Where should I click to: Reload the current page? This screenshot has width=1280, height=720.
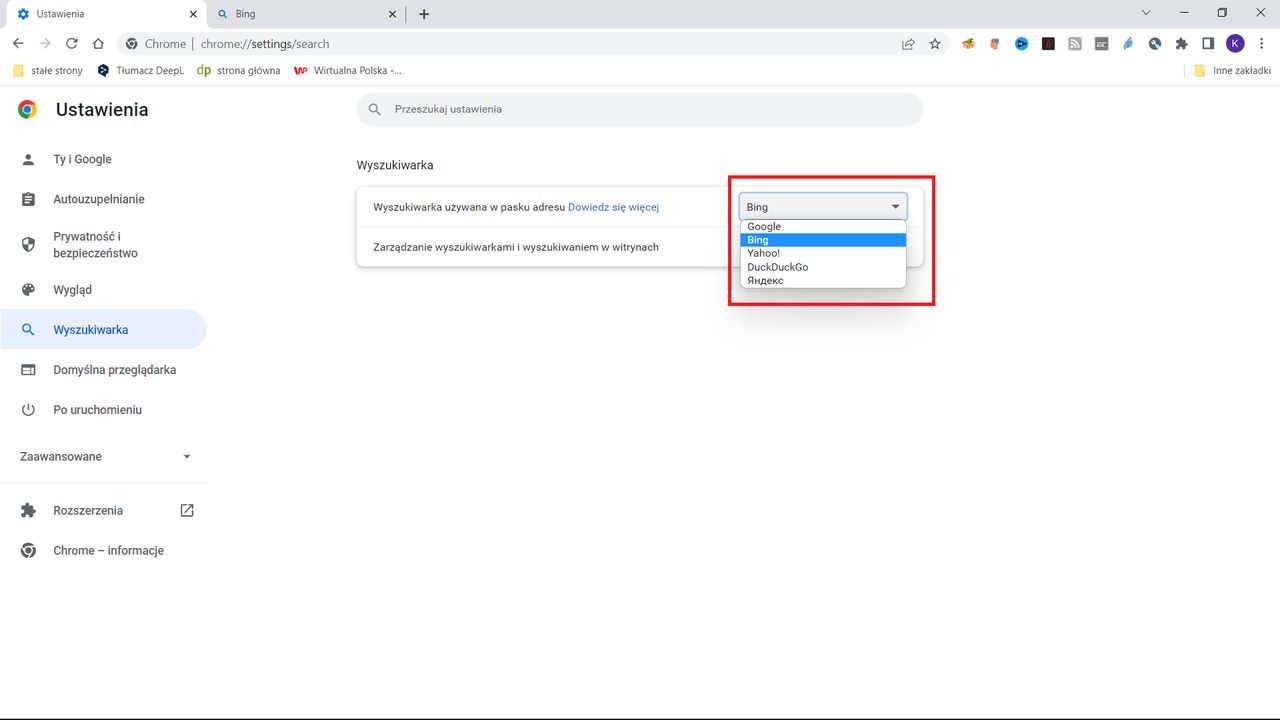[72, 44]
